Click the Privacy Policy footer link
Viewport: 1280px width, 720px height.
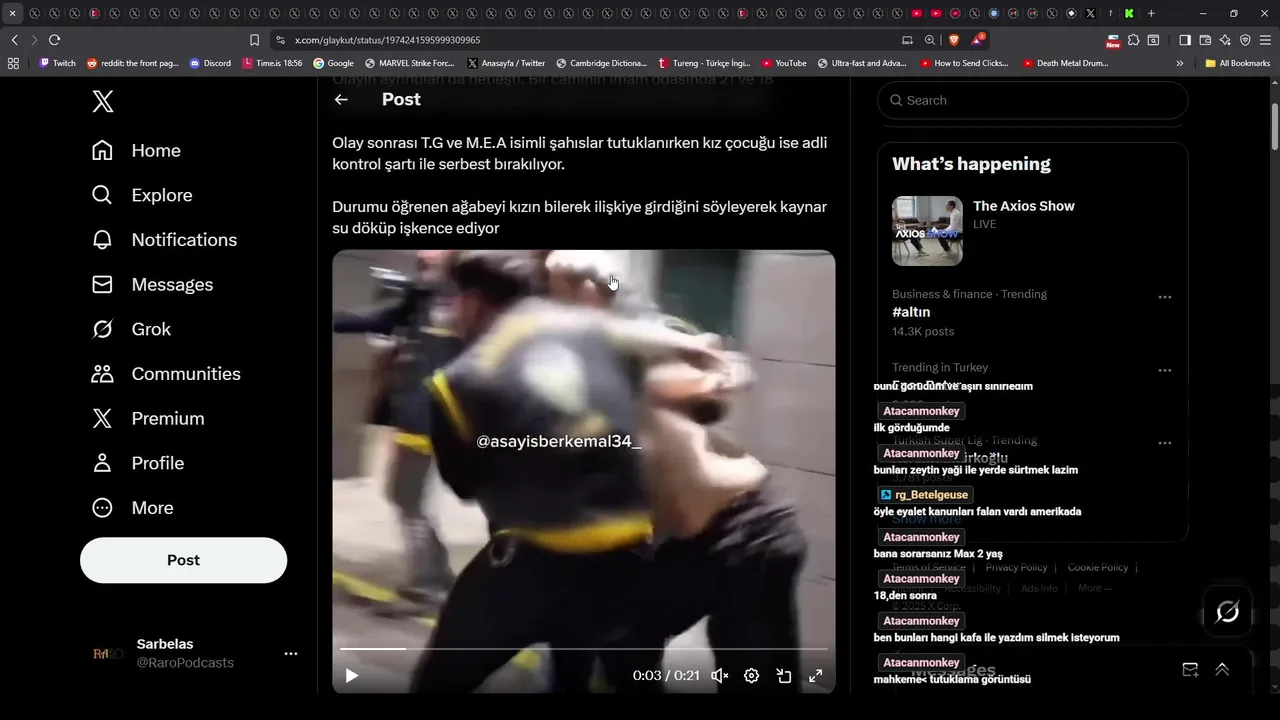tap(1016, 567)
